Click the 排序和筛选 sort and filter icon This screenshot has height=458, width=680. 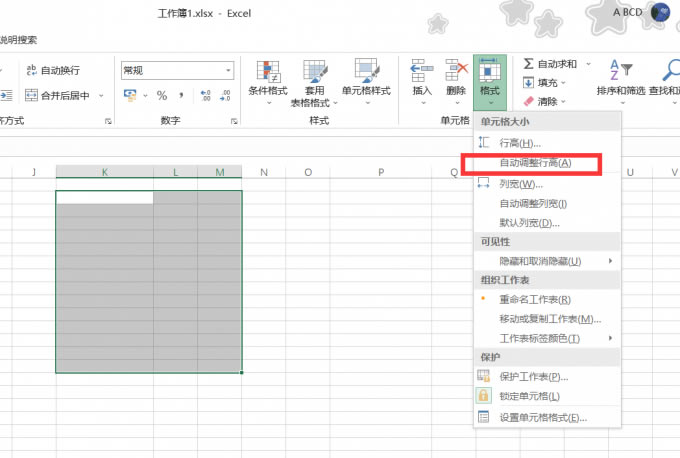[x=620, y=70]
